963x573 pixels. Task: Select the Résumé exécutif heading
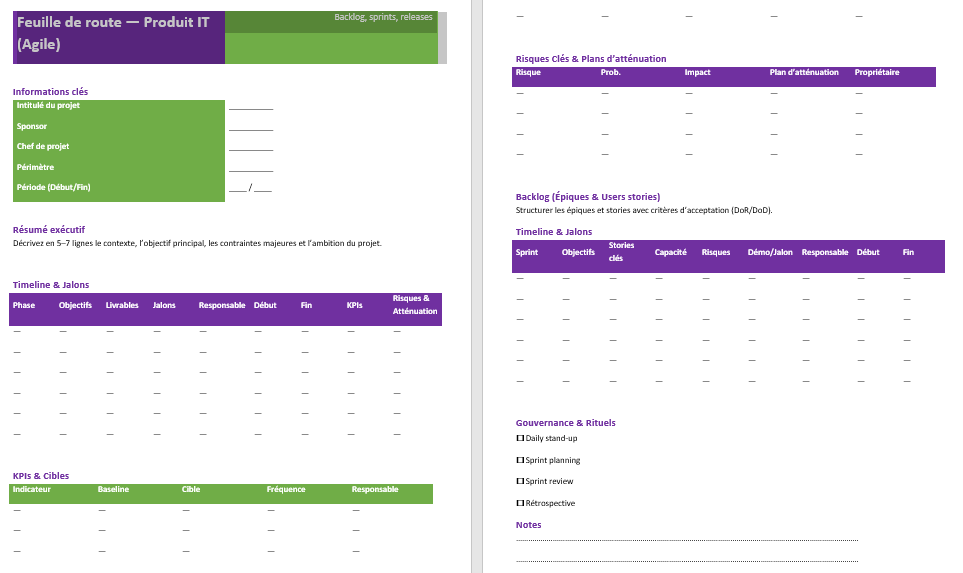tap(49, 229)
